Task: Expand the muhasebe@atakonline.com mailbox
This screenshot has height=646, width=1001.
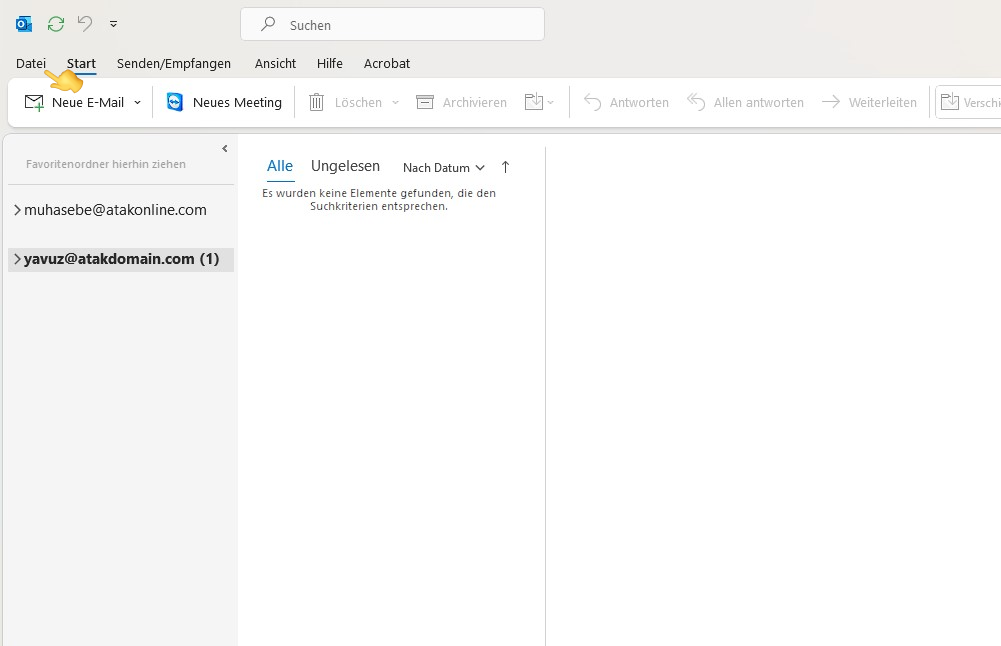Action: (16, 209)
